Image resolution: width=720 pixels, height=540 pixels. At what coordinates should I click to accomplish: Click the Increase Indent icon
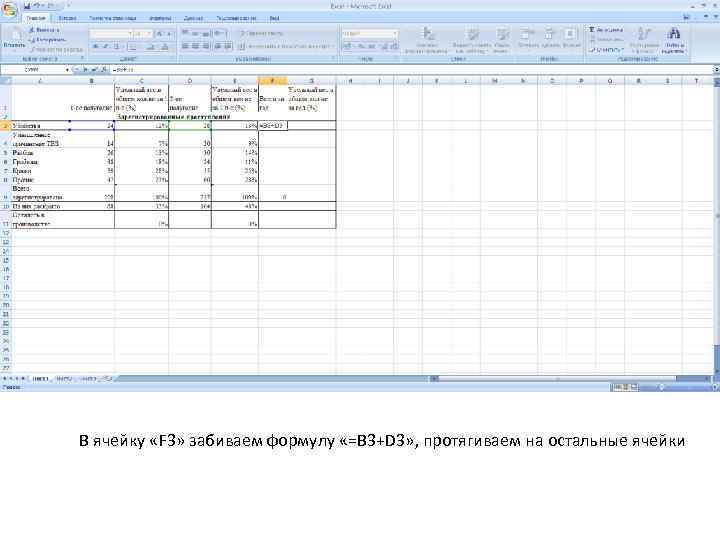[228, 46]
